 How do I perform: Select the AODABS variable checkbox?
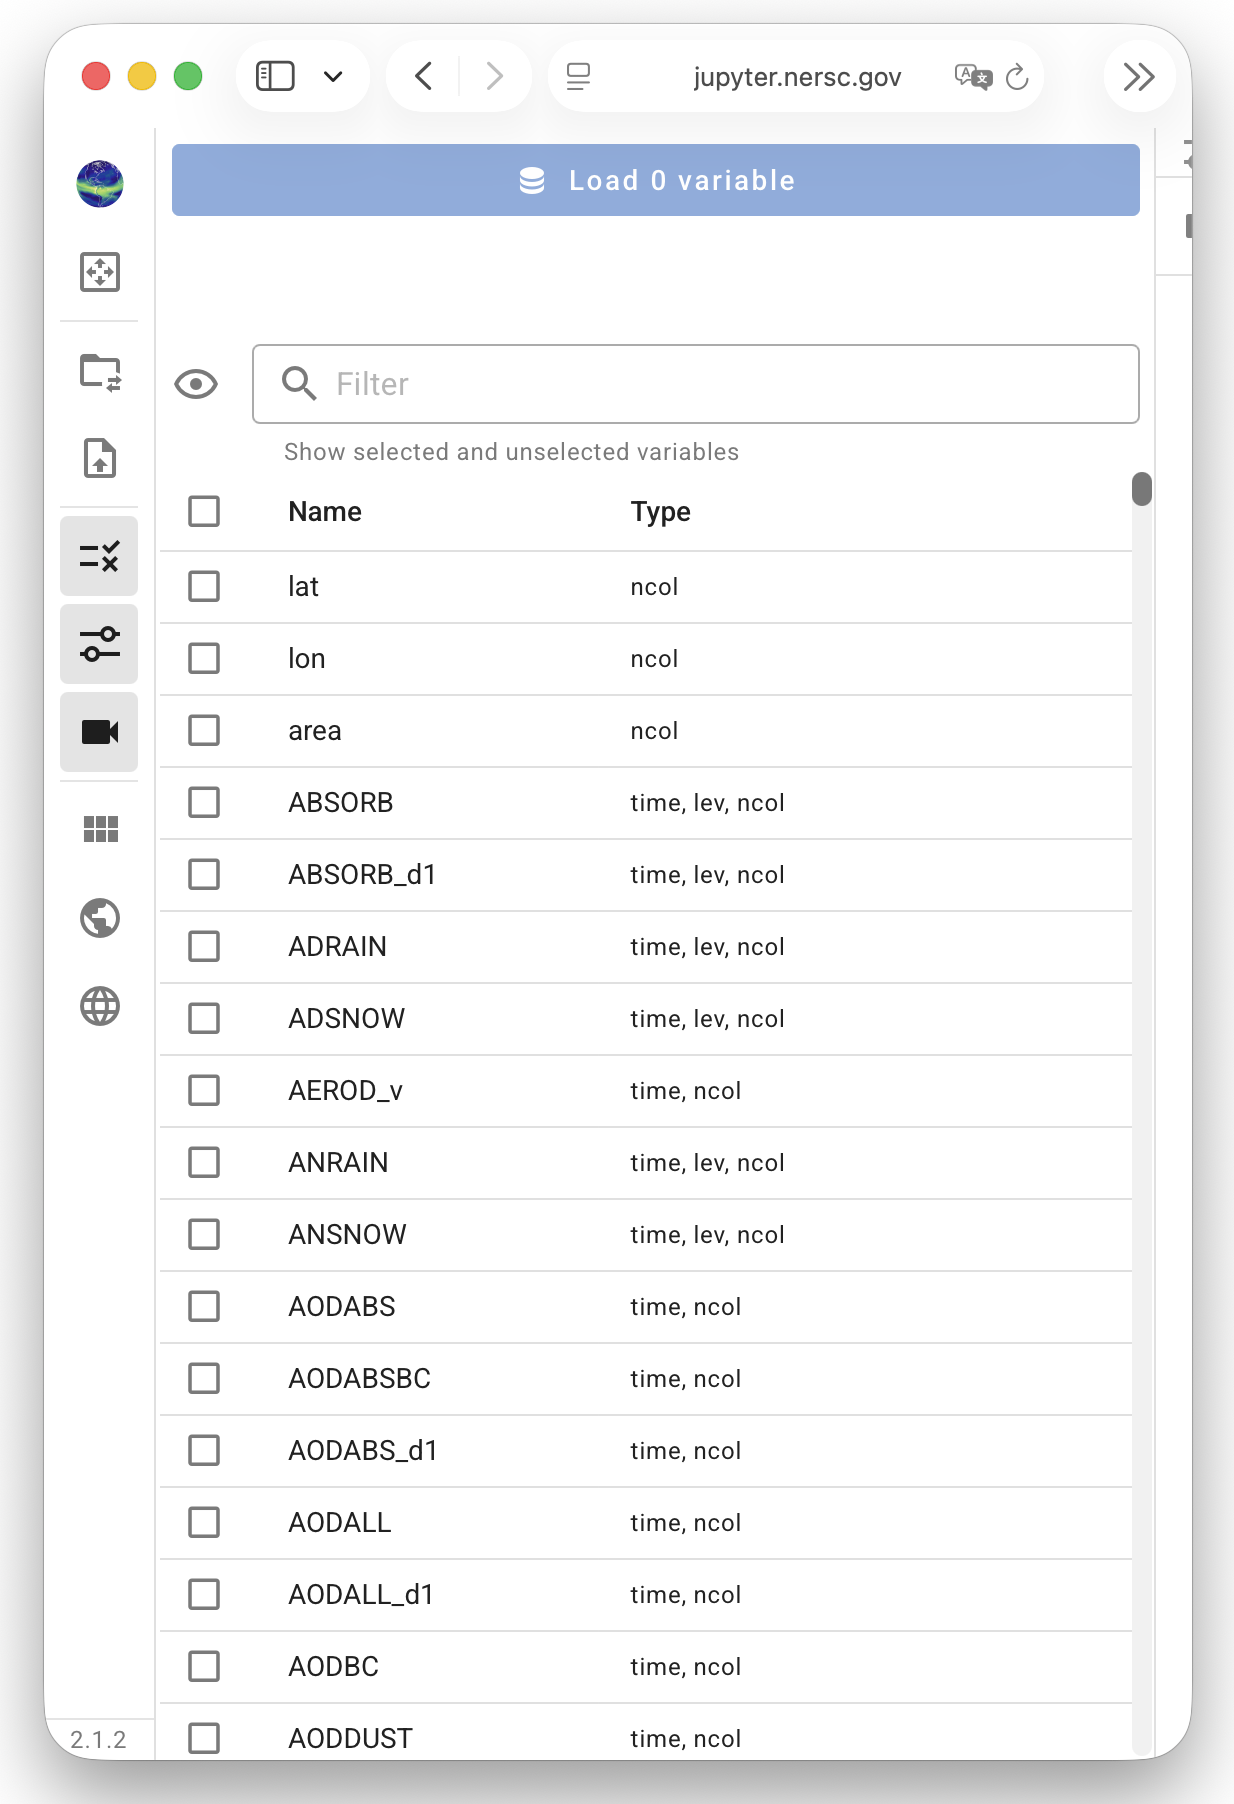pos(204,1306)
